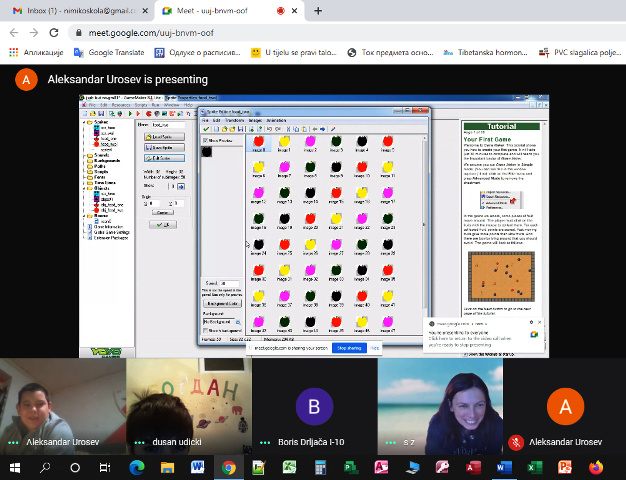Click the blue Stop sharing button
Image resolution: width=626 pixels, height=480 pixels.
click(x=349, y=348)
